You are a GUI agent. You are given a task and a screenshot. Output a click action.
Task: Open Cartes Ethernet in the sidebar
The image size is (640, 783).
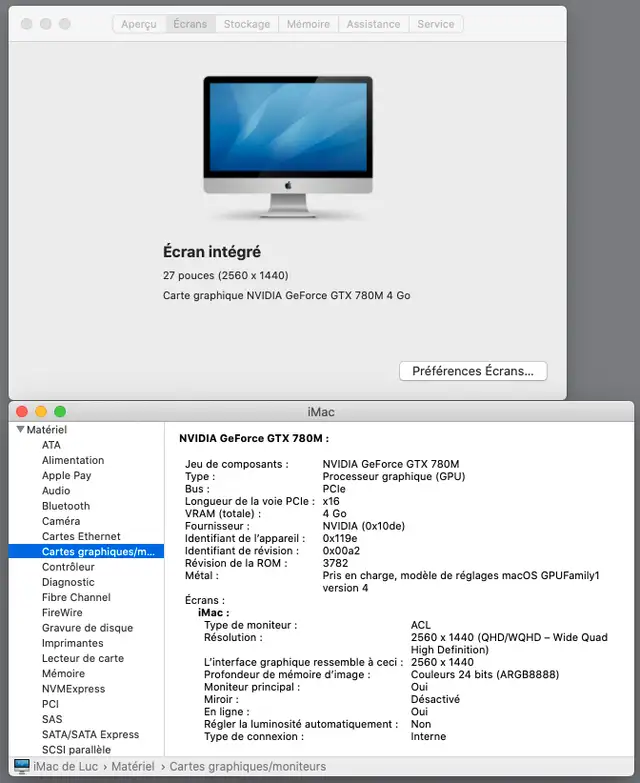tap(81, 536)
